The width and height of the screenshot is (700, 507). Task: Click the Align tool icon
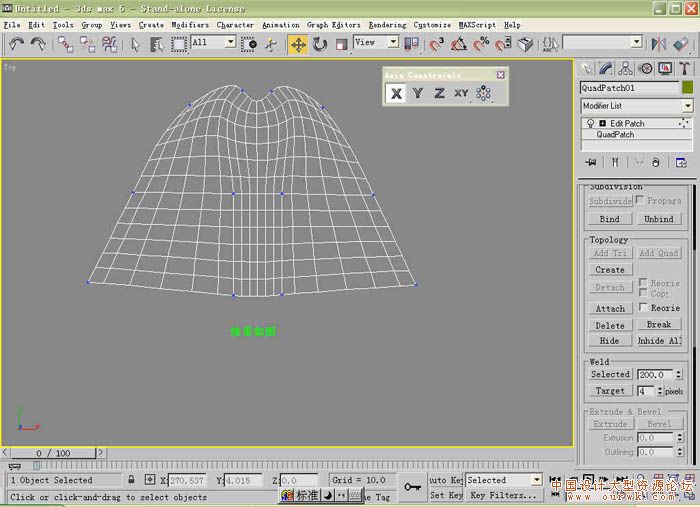point(681,44)
